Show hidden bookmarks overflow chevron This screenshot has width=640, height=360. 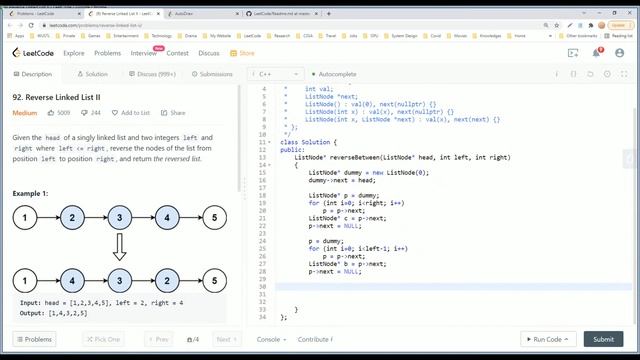(x=550, y=36)
